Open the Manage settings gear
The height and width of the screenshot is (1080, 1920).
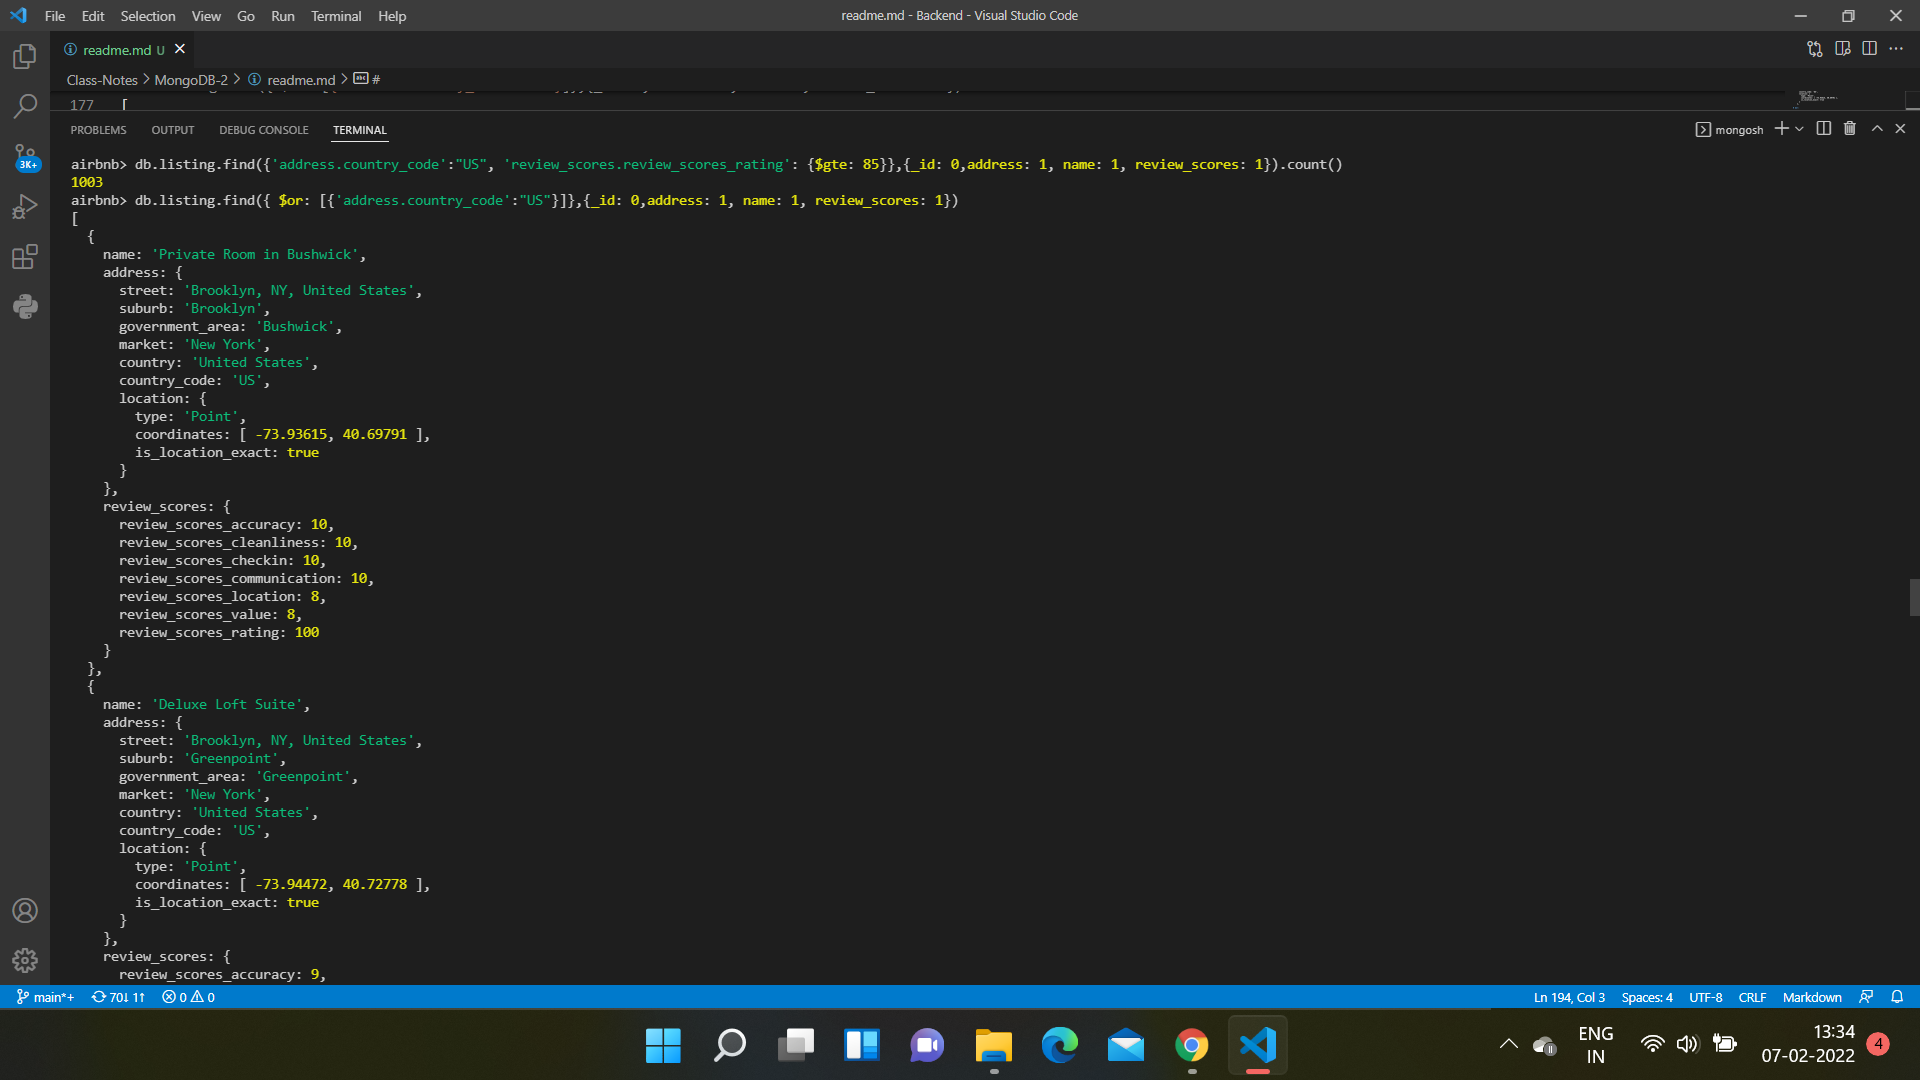24,960
